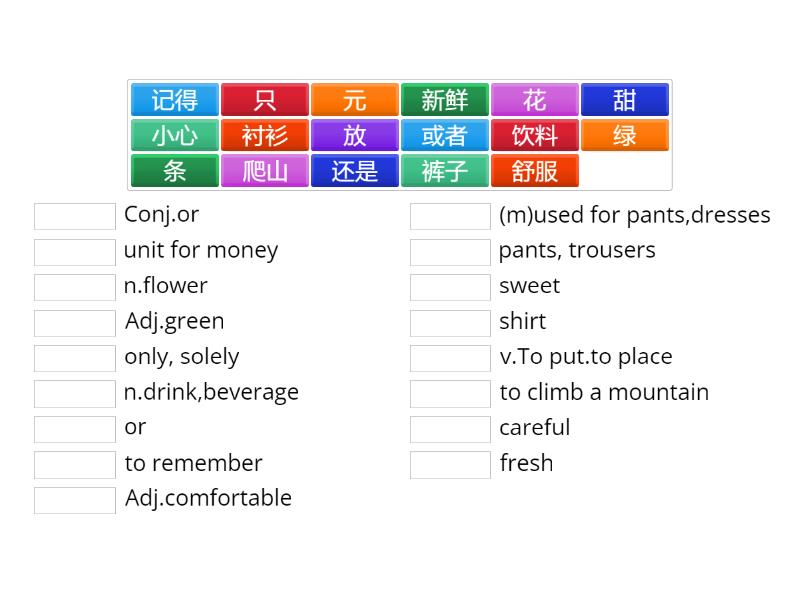This screenshot has height=600, width=800.
Task: Click the 爬山 tile
Action: [265, 171]
